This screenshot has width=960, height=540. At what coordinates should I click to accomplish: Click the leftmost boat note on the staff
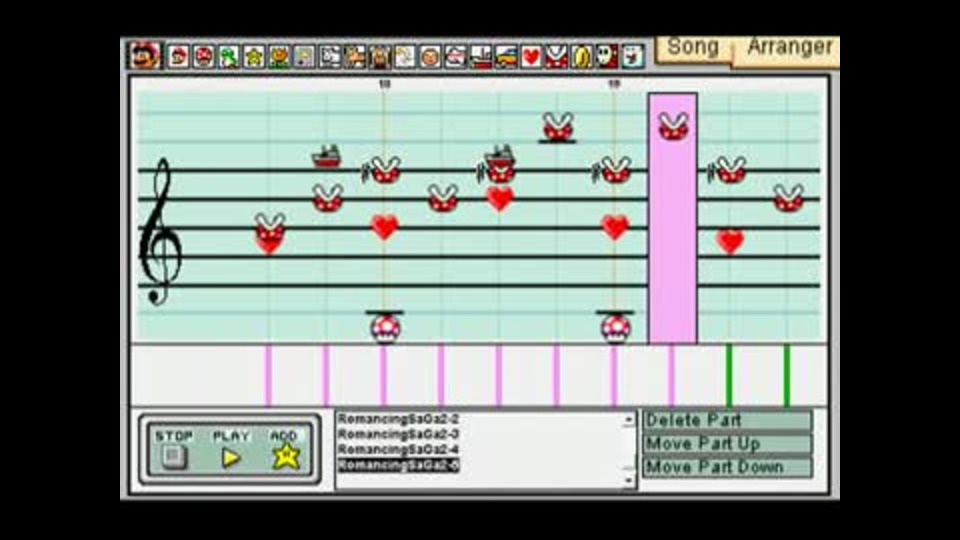326,156
